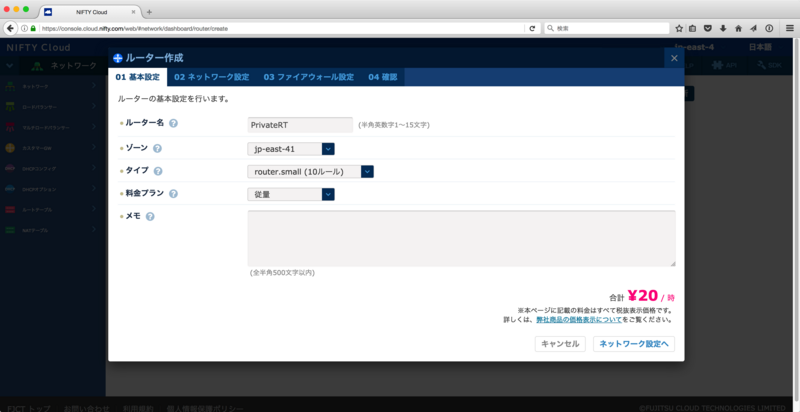Reload the page with the refresh icon
The height and width of the screenshot is (412, 800).
[532, 29]
